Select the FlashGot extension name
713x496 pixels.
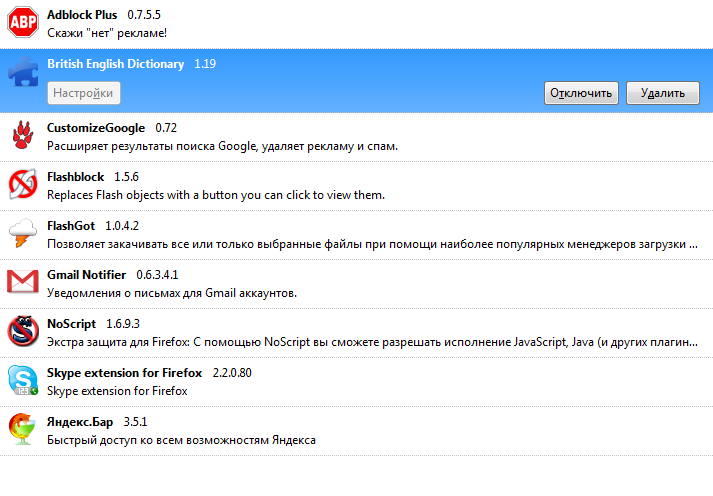click(71, 226)
